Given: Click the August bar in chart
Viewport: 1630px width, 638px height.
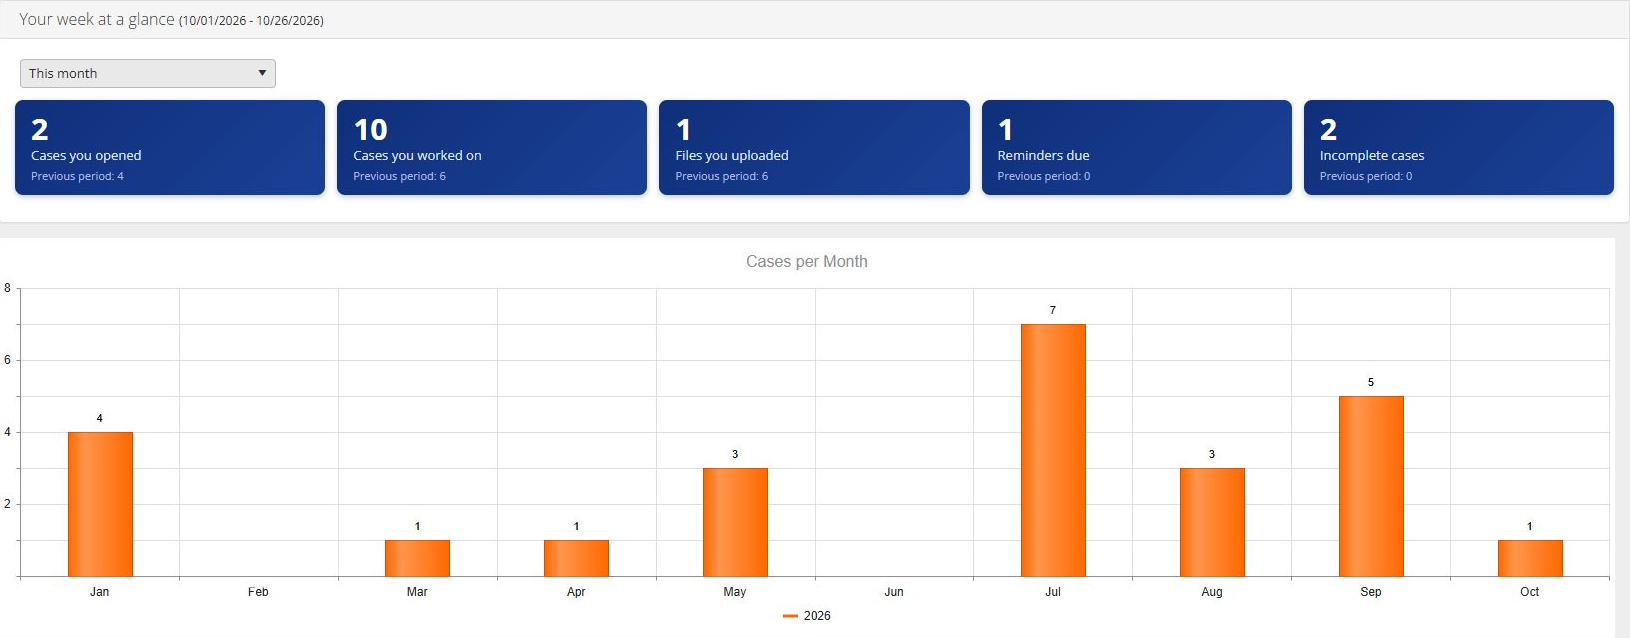Looking at the screenshot, I should (1212, 522).
